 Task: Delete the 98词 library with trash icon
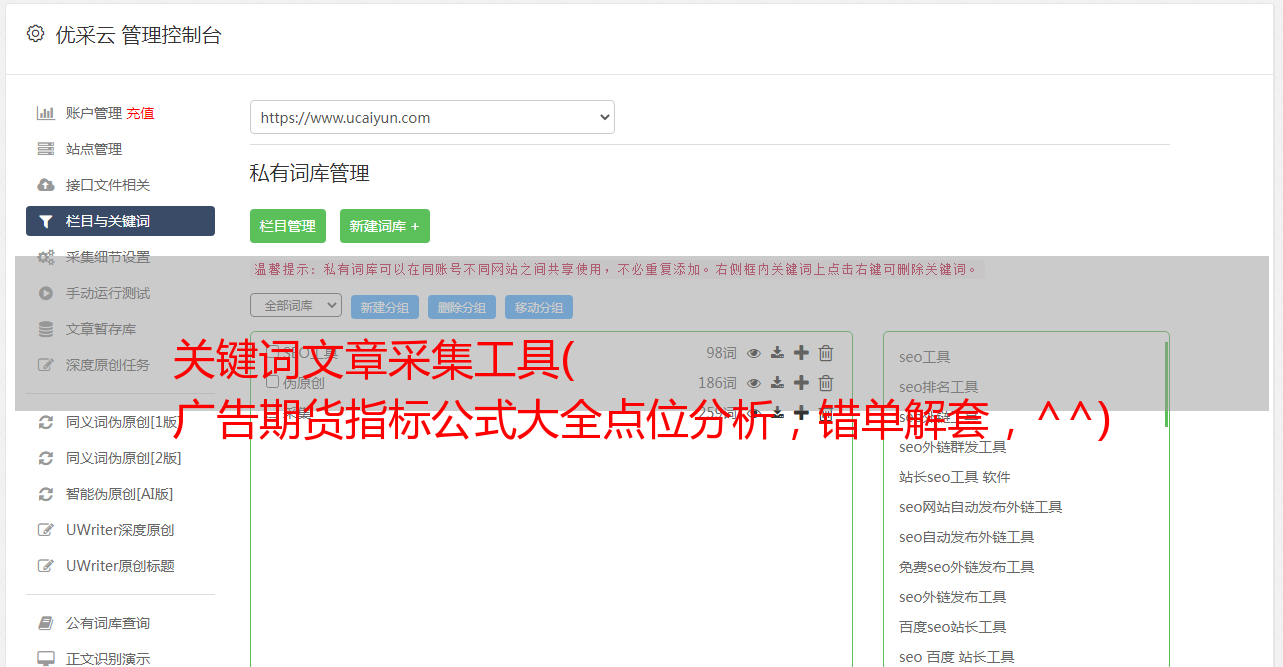pos(826,353)
